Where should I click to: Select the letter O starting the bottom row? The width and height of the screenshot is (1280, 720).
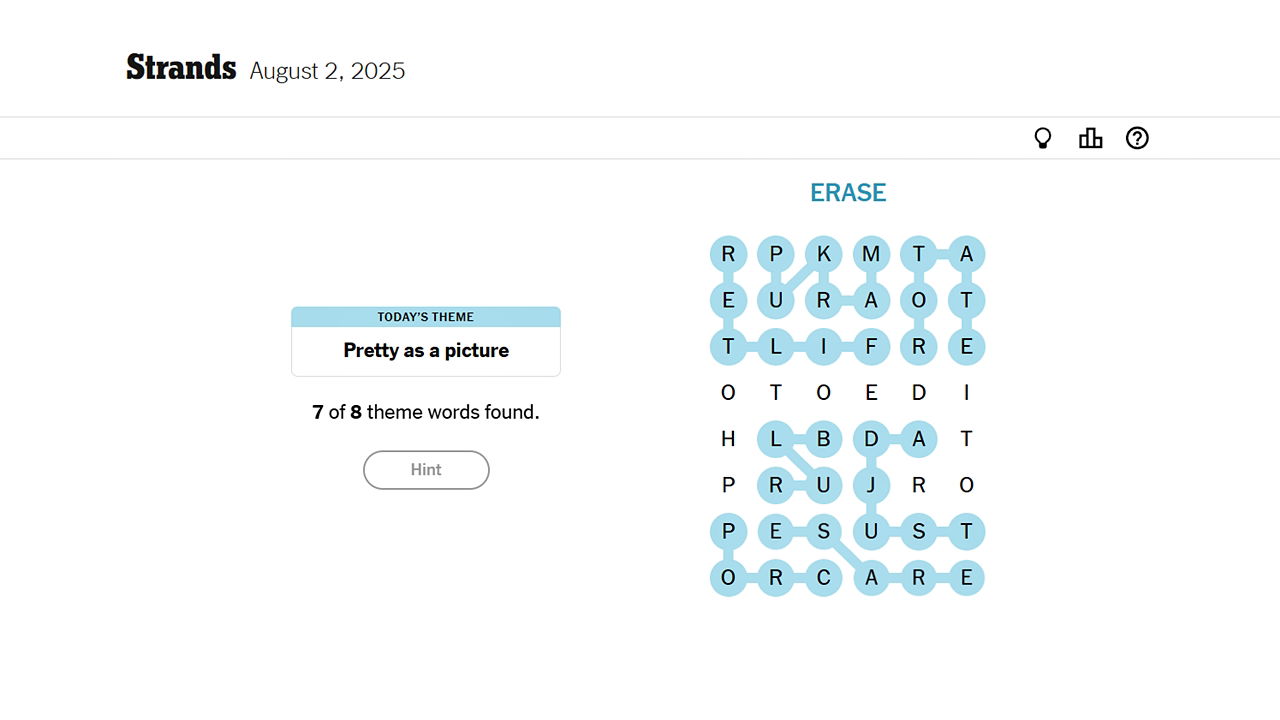click(728, 578)
